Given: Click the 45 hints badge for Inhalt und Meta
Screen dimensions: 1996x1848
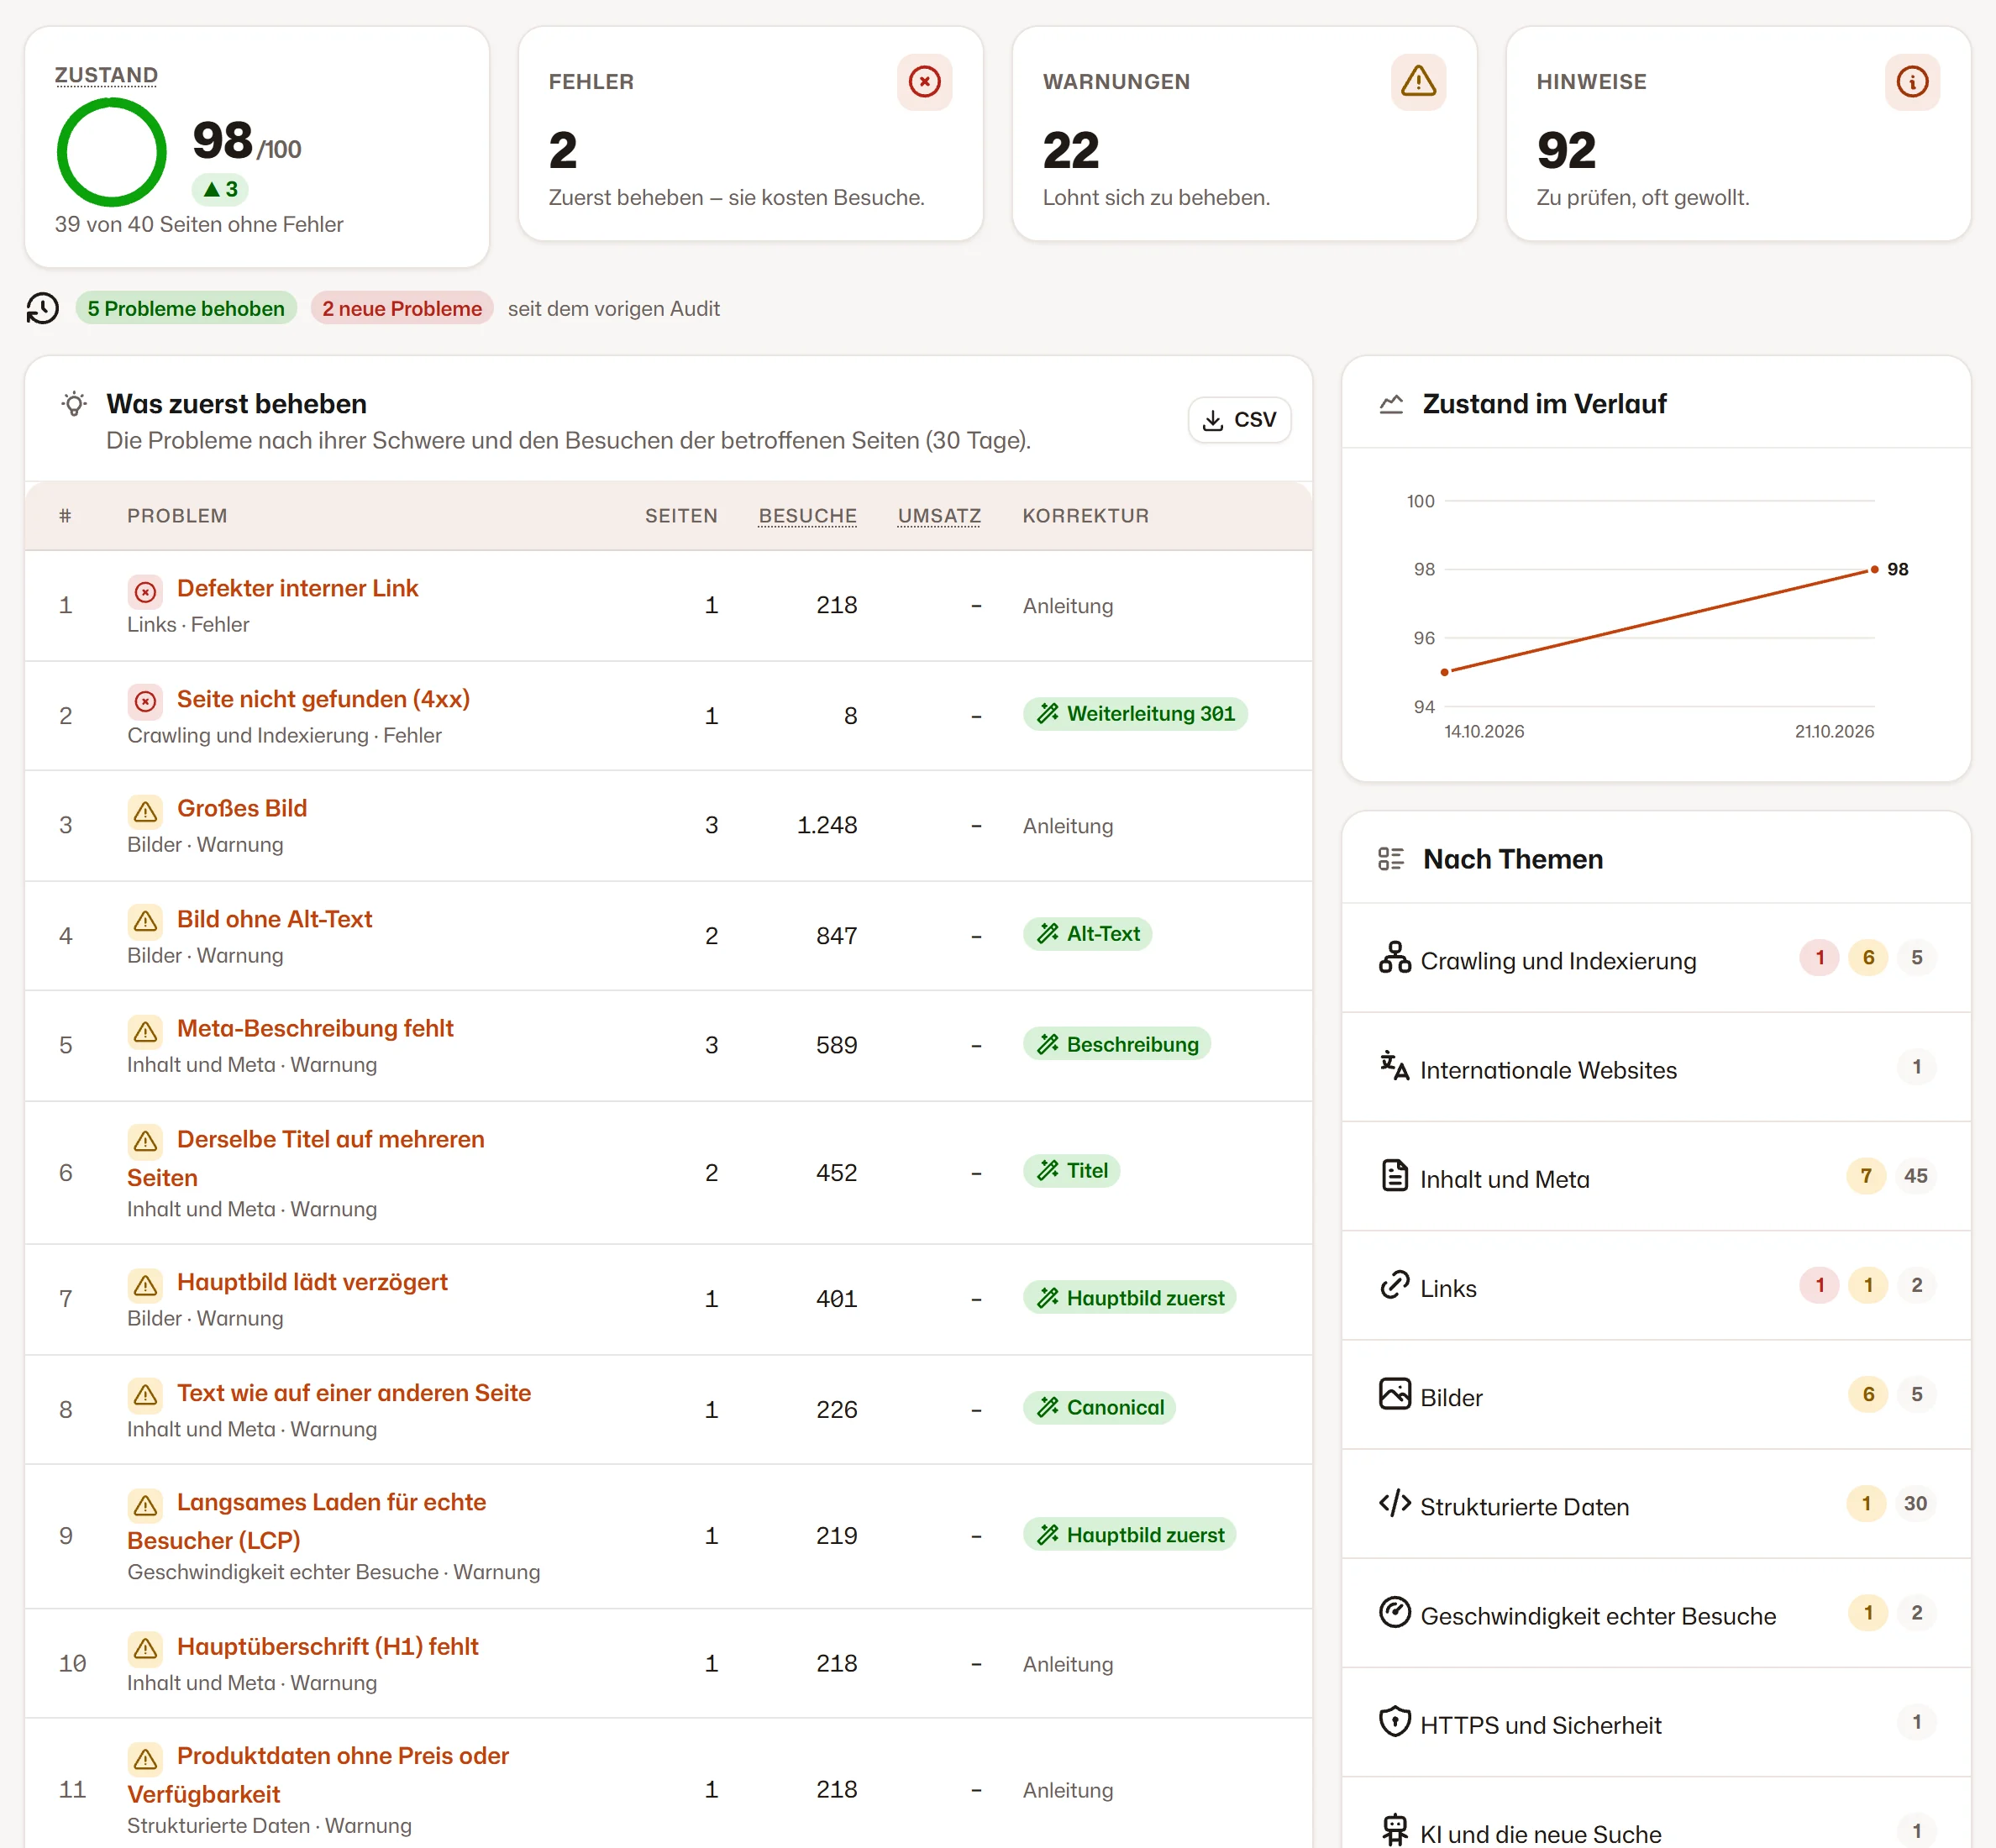Looking at the screenshot, I should [1915, 1176].
